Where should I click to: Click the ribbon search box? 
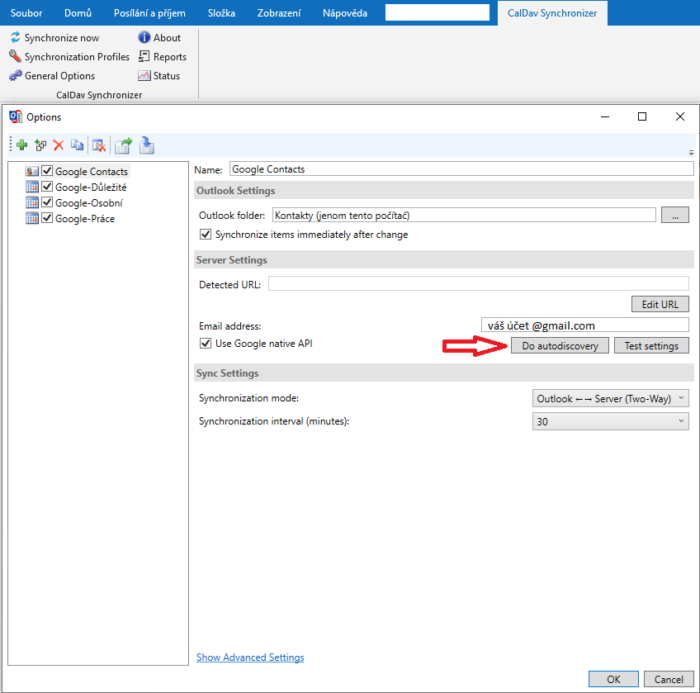click(x=437, y=12)
